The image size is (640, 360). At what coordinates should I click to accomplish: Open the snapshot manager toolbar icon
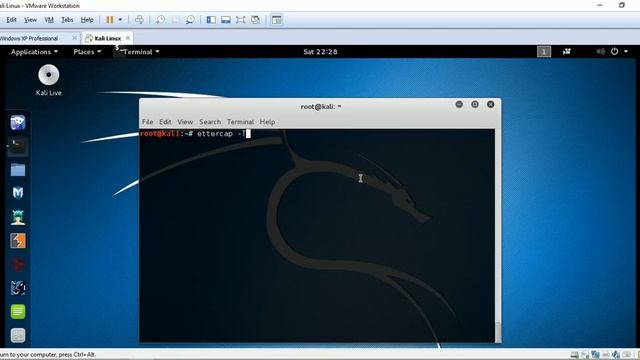point(190,20)
